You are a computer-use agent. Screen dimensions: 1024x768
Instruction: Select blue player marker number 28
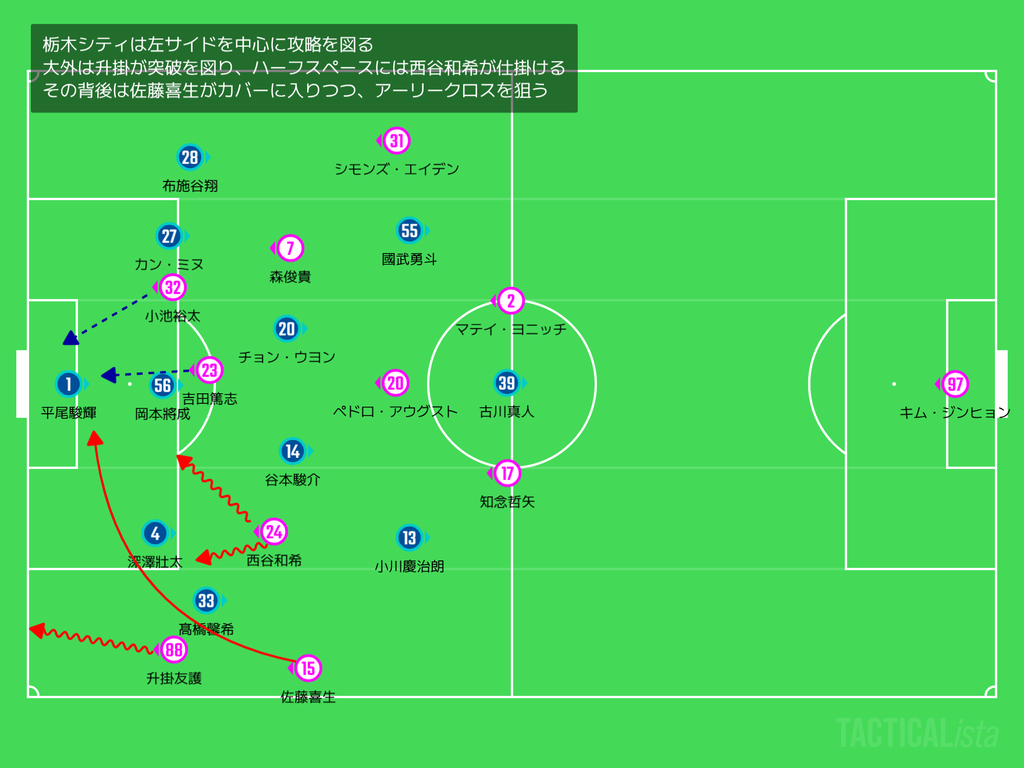(190, 157)
